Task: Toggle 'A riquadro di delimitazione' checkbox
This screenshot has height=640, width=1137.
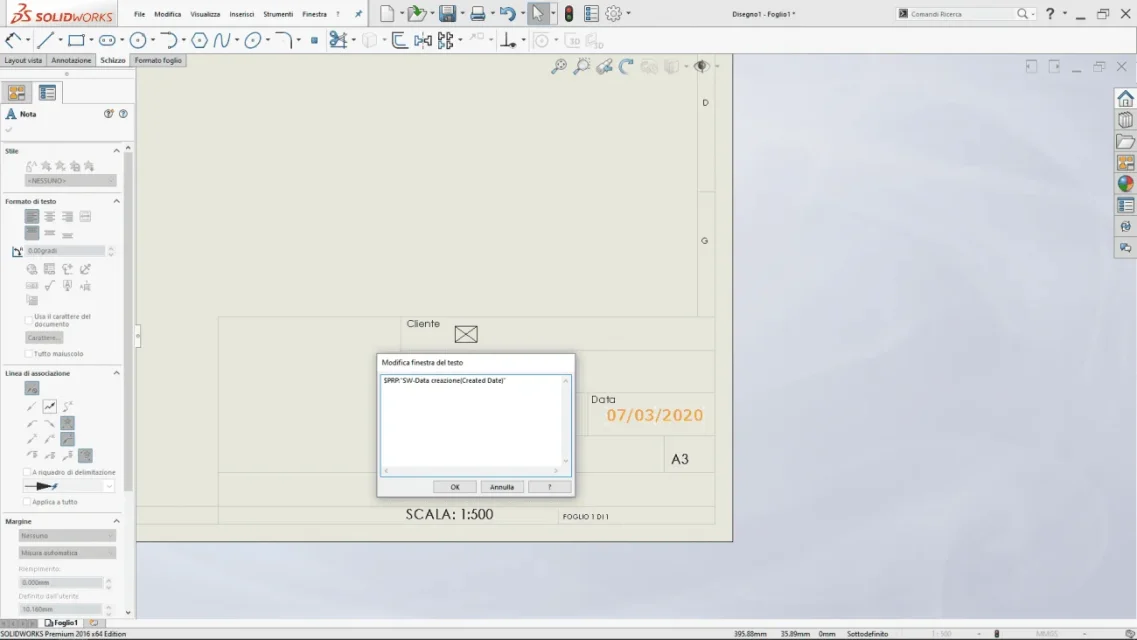Action: click(28, 472)
